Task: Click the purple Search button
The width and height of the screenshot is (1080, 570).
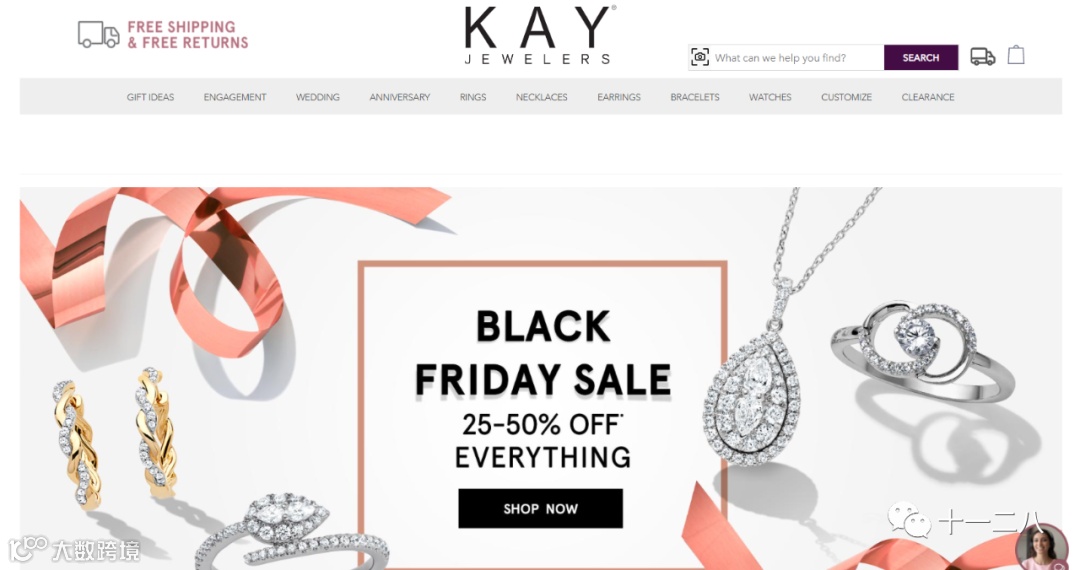Action: tap(921, 58)
